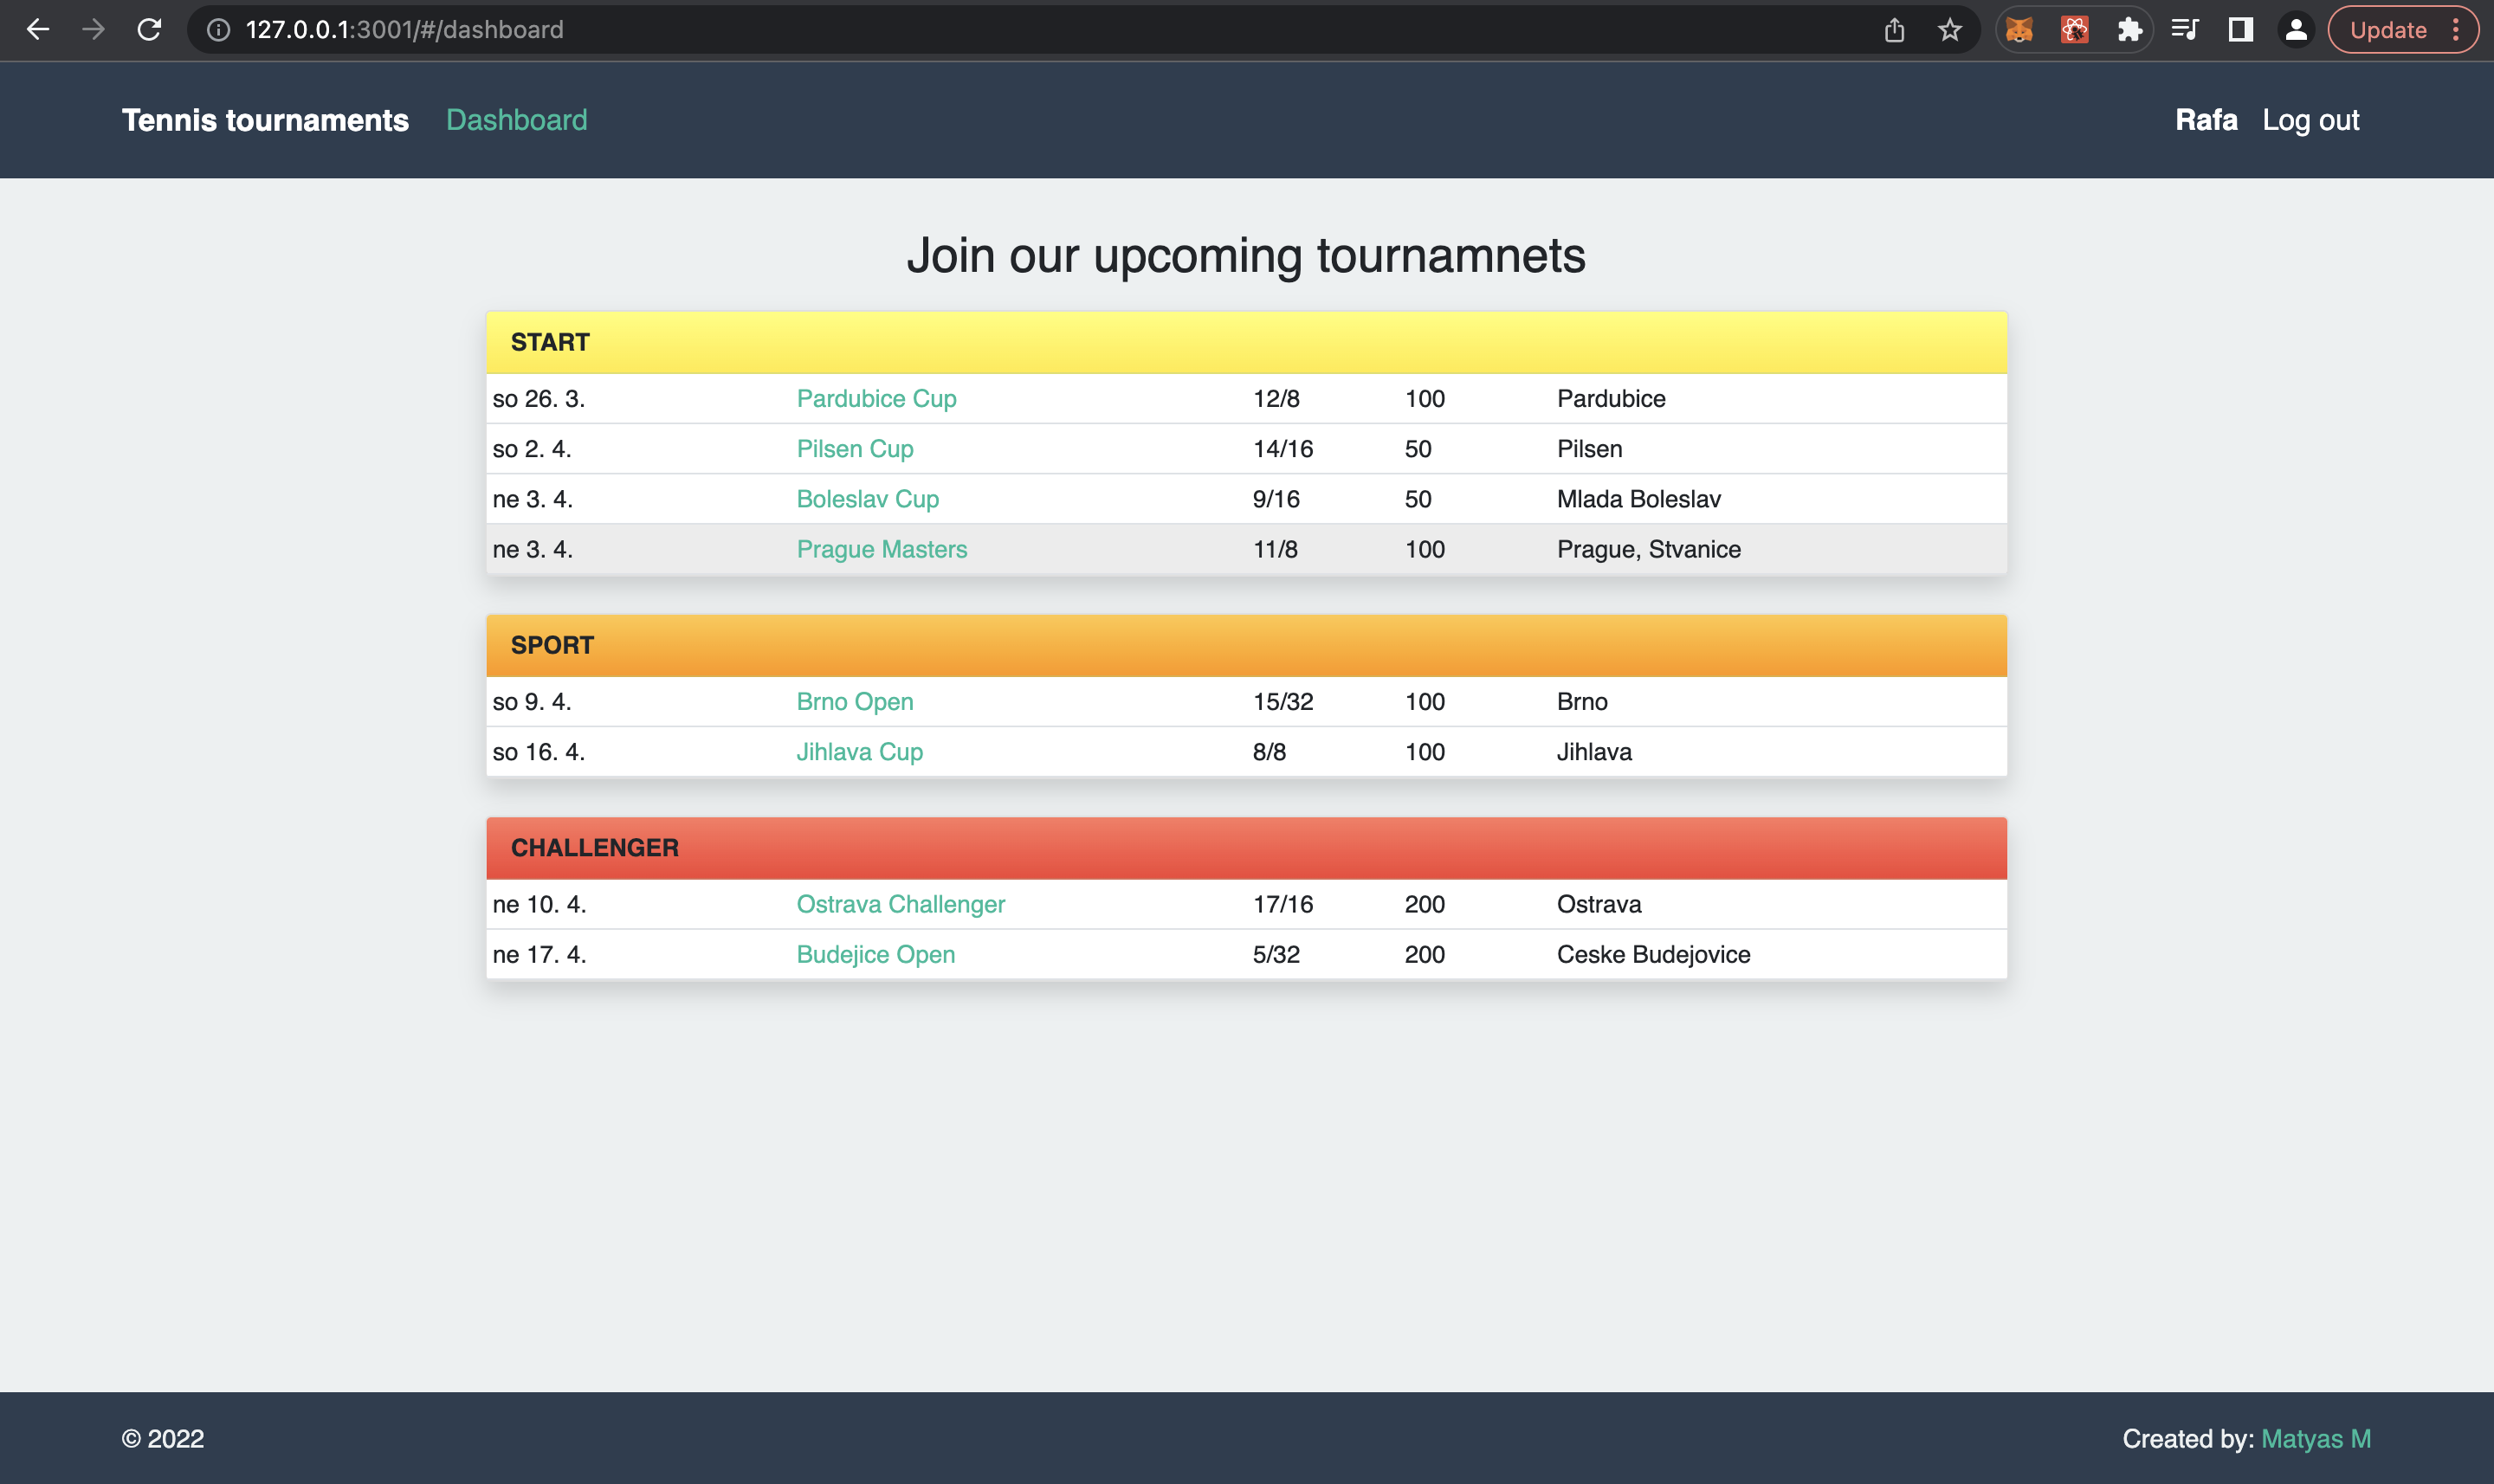The height and width of the screenshot is (1484, 2494).
Task: Log out of the Rafa account
Action: pos(2310,120)
